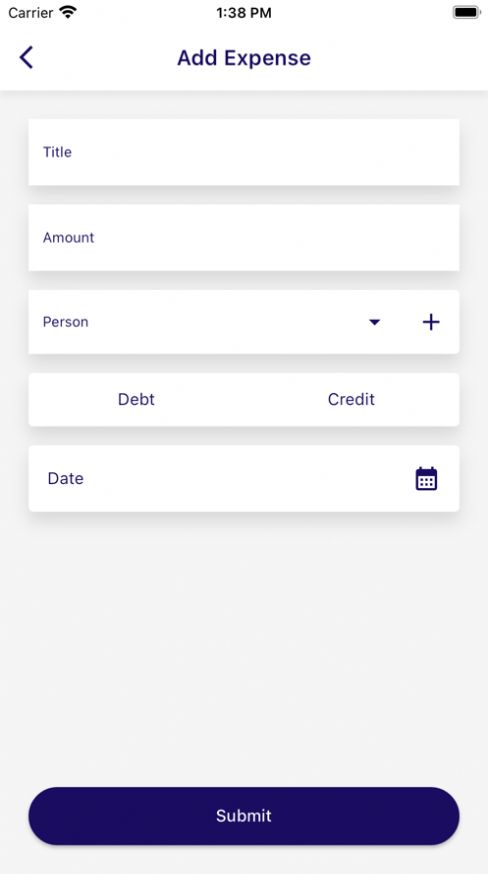
Task: Select Debt as the expense type
Action: tap(136, 400)
